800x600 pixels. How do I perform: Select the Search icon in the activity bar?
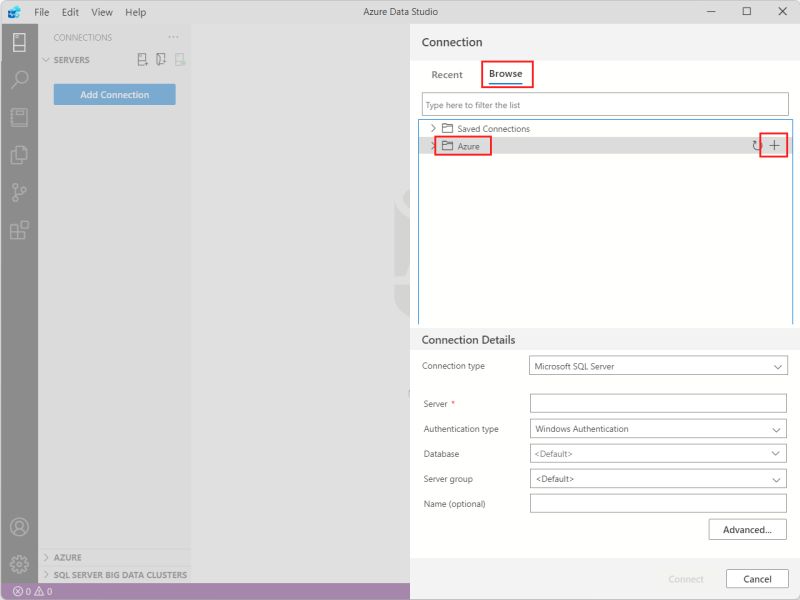[x=18, y=80]
